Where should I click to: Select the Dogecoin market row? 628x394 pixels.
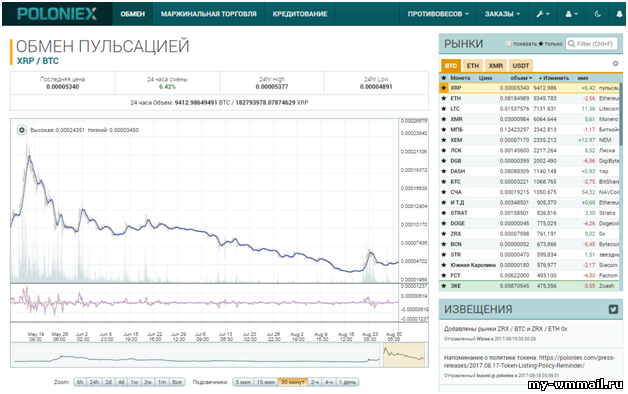pos(529,223)
